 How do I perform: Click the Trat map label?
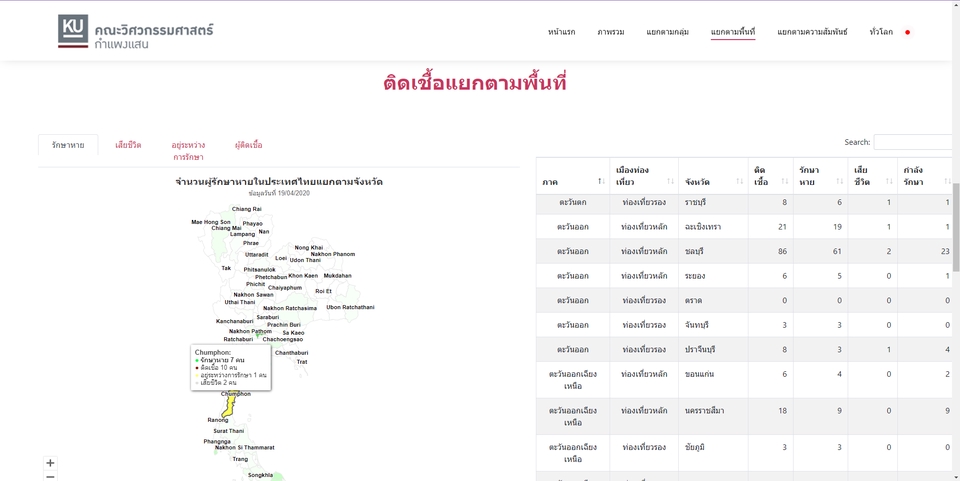click(302, 362)
